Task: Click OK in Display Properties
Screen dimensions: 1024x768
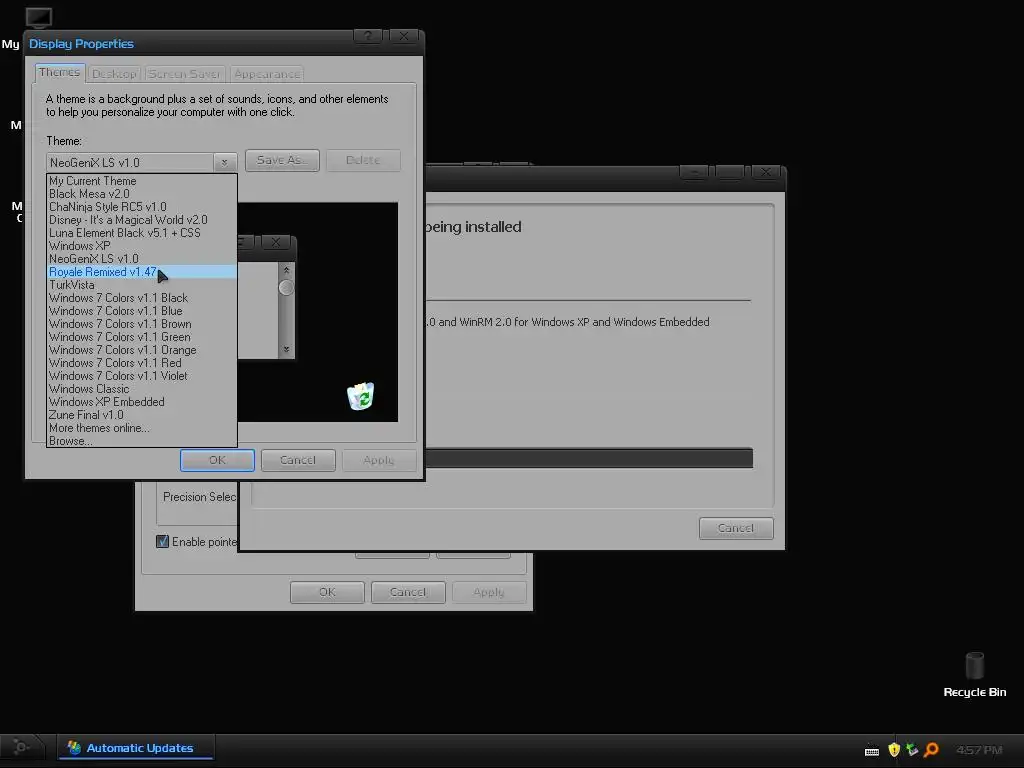Action: pyautogui.click(x=217, y=460)
